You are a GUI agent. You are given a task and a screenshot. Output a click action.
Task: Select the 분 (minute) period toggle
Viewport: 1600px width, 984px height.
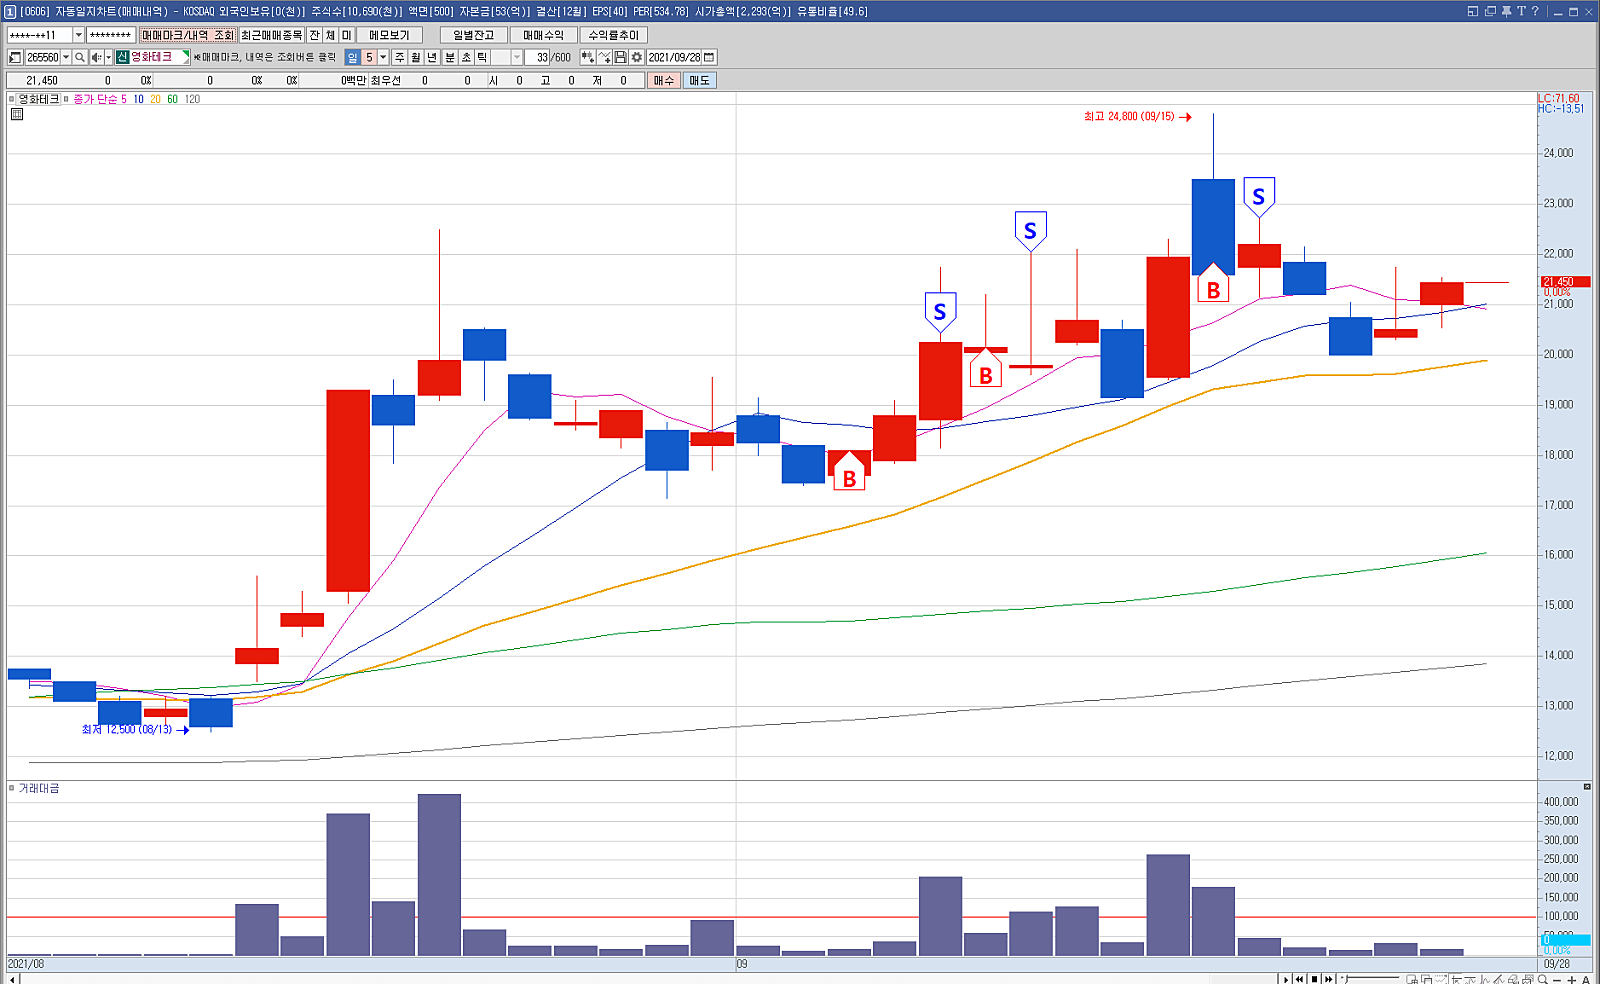click(450, 58)
